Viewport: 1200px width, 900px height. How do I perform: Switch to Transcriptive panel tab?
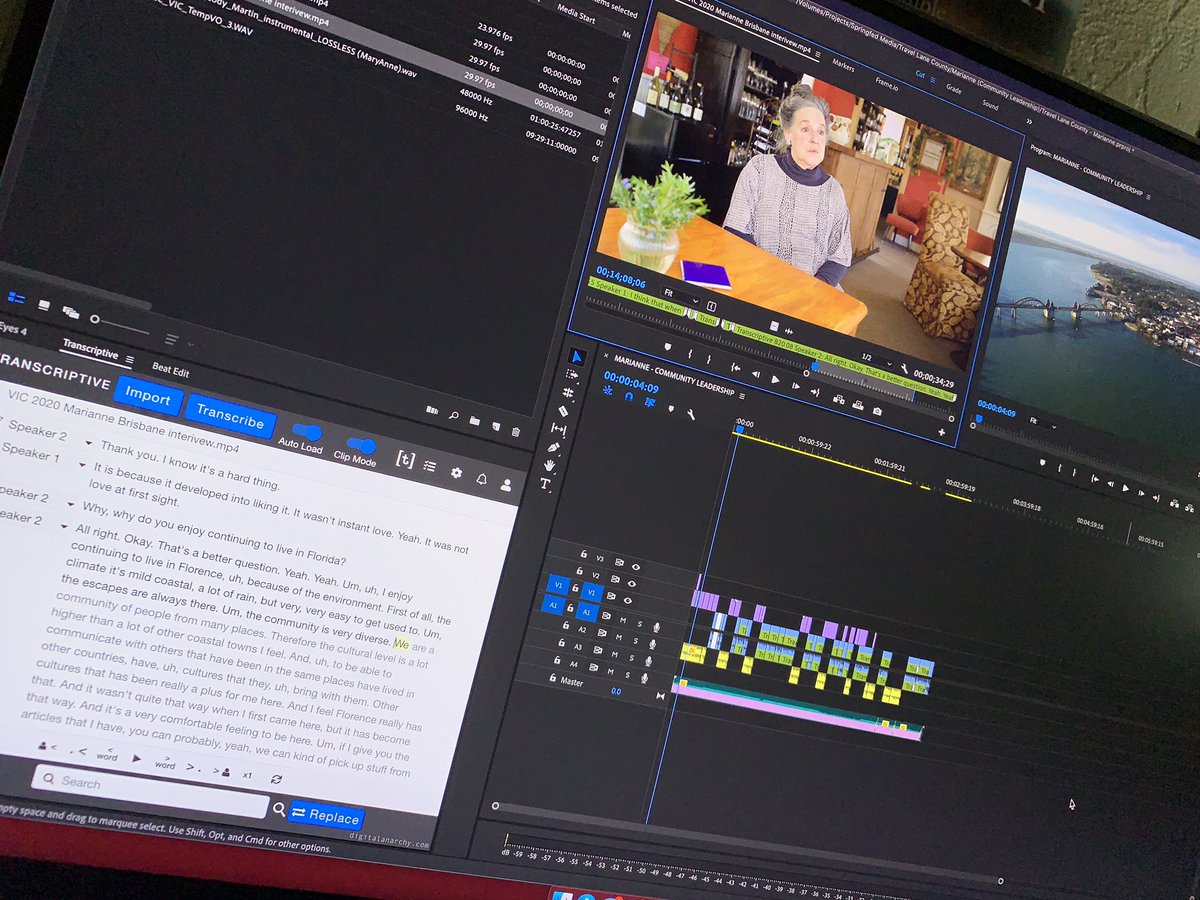point(90,348)
